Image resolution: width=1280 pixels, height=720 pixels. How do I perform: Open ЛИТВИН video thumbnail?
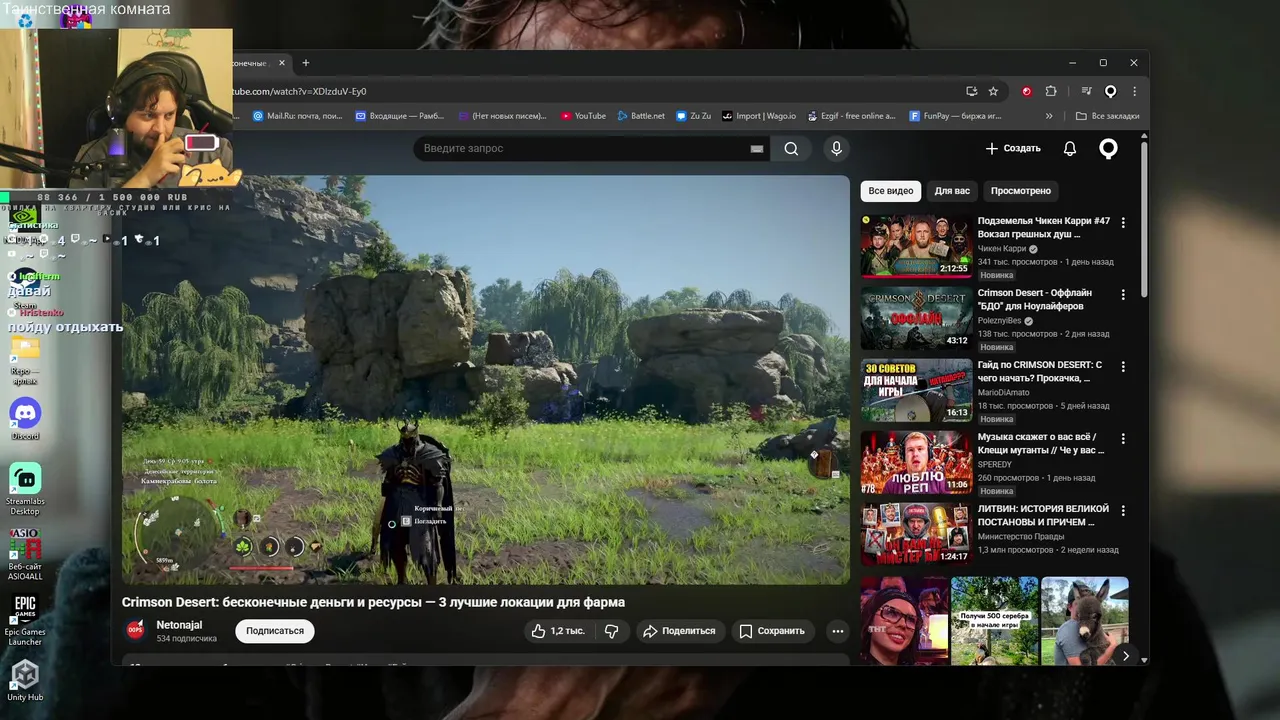coord(916,534)
